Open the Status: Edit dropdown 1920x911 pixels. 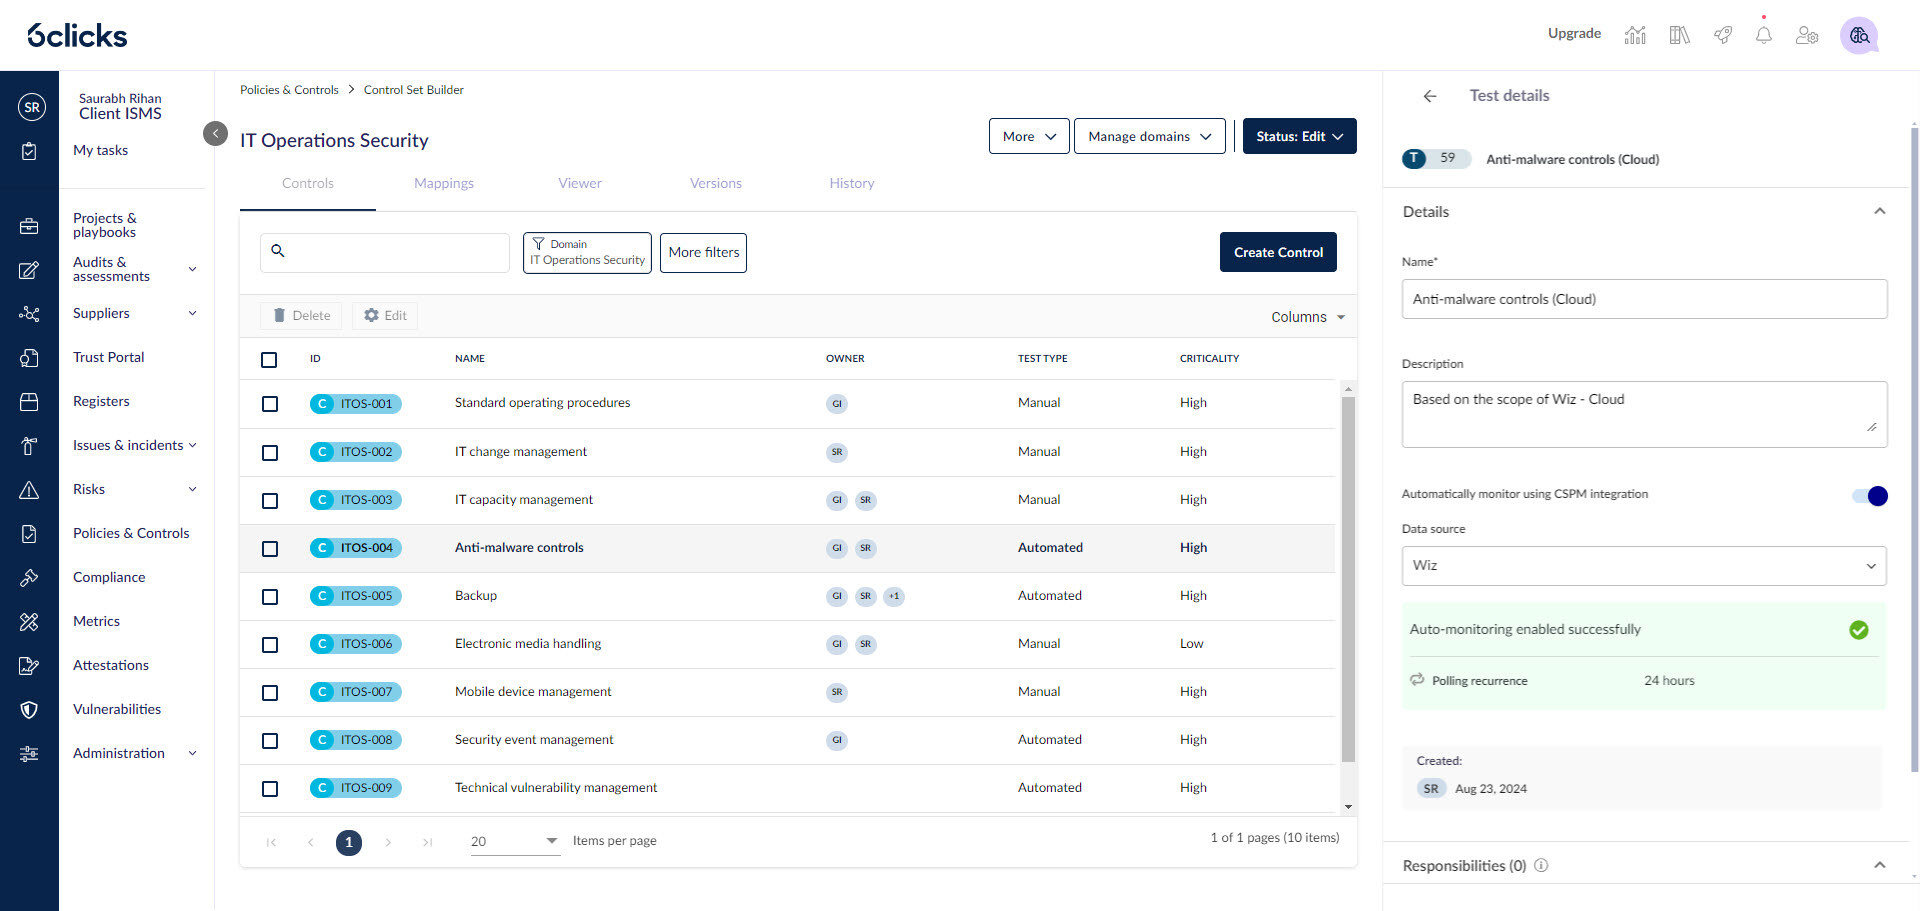coord(1299,136)
